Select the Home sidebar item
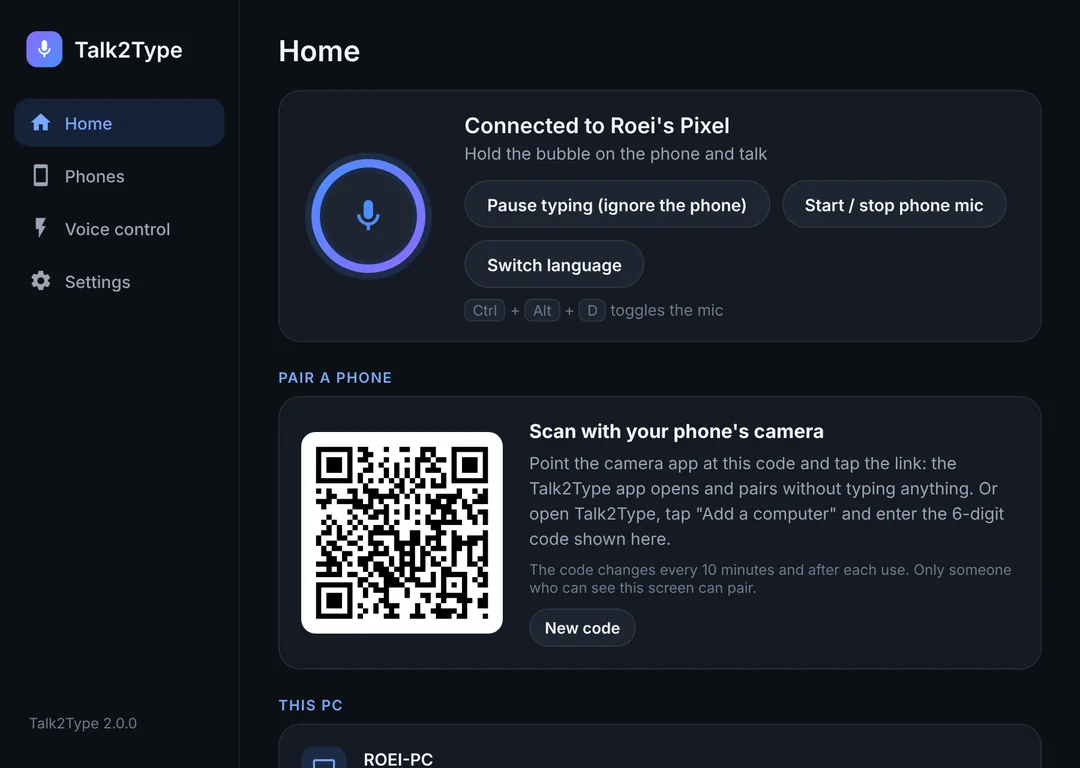 click(x=119, y=123)
